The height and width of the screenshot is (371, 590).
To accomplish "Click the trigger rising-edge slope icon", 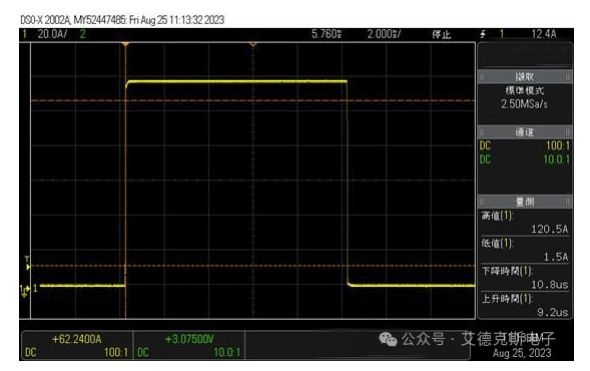I will [483, 34].
